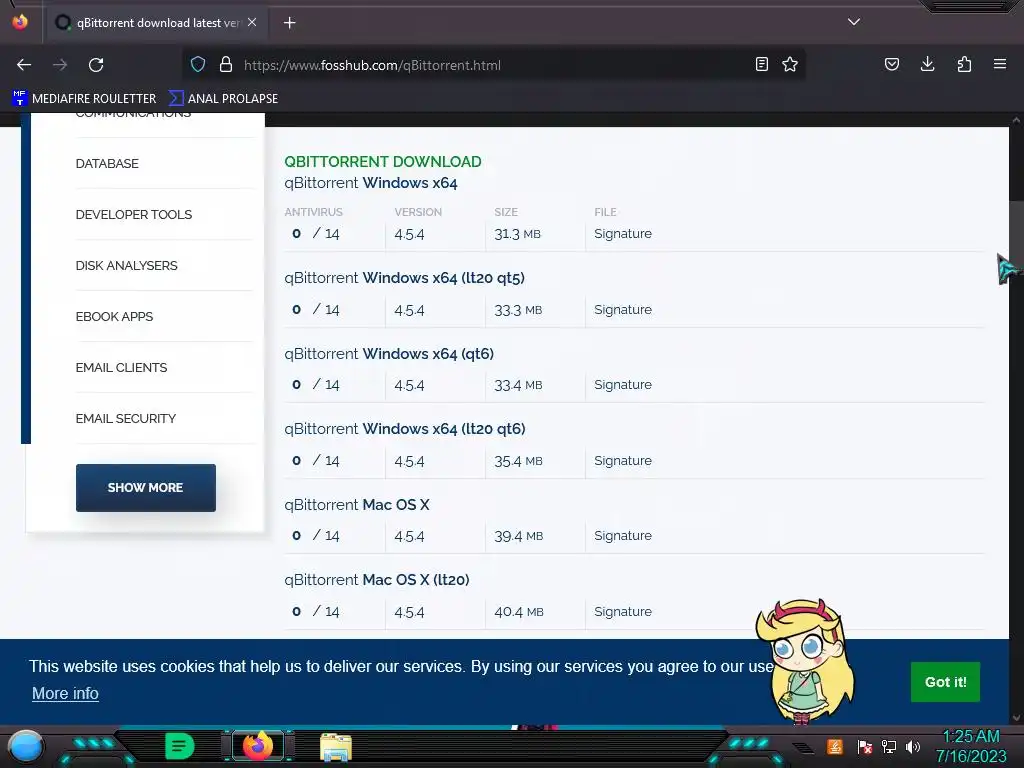Close the qBittorrent download tab
This screenshot has width=1024, height=768.
(252, 22)
